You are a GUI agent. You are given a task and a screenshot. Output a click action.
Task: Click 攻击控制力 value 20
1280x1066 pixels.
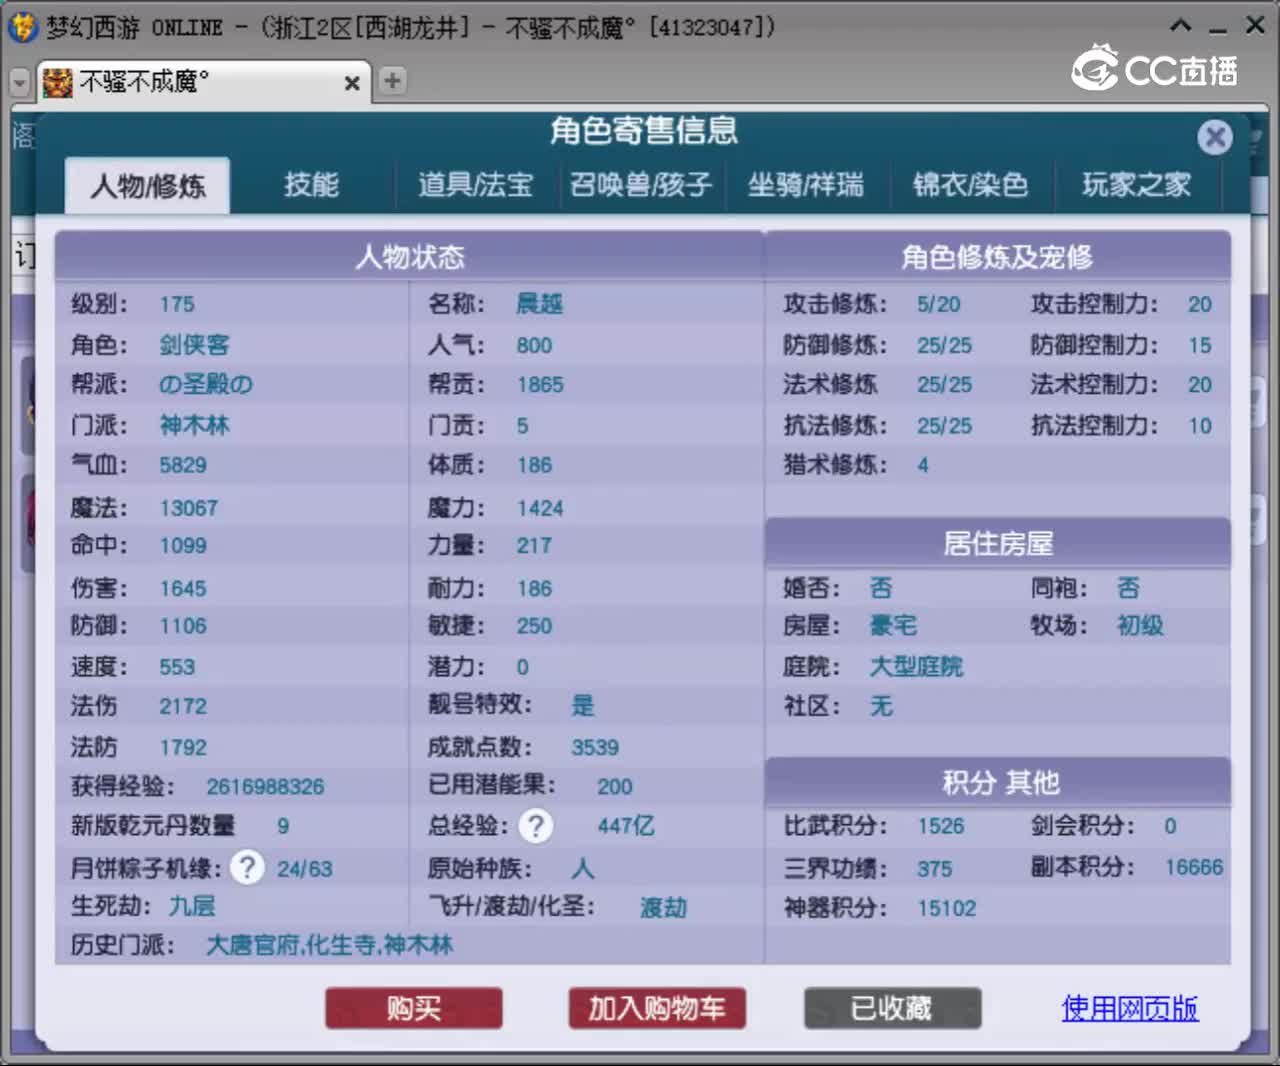click(x=1200, y=305)
